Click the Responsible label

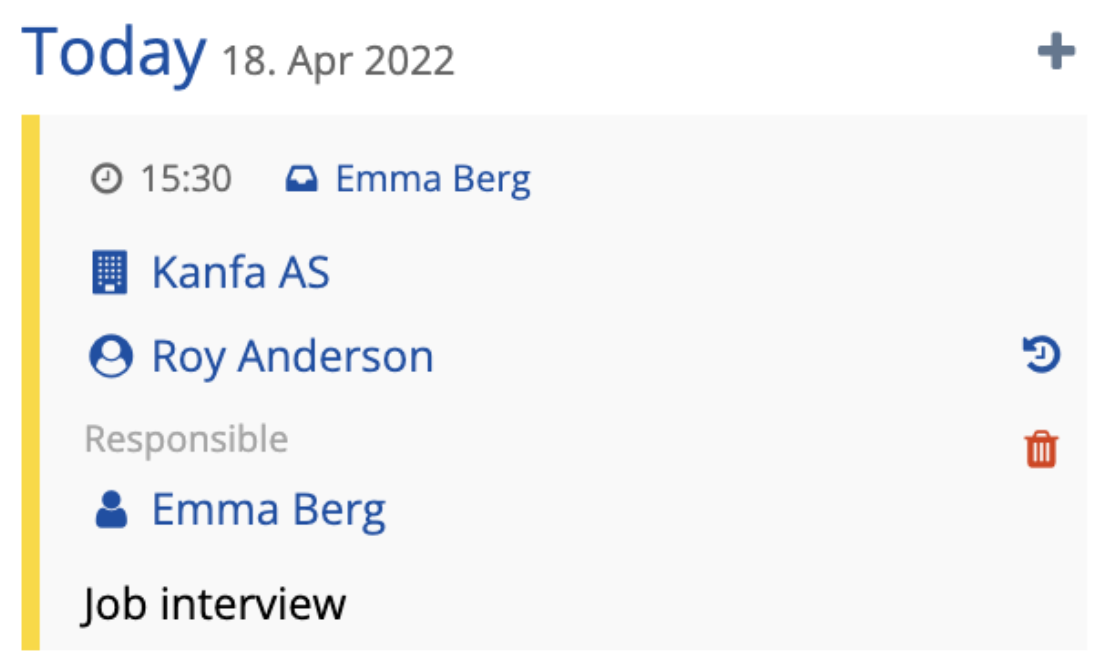tap(186, 439)
